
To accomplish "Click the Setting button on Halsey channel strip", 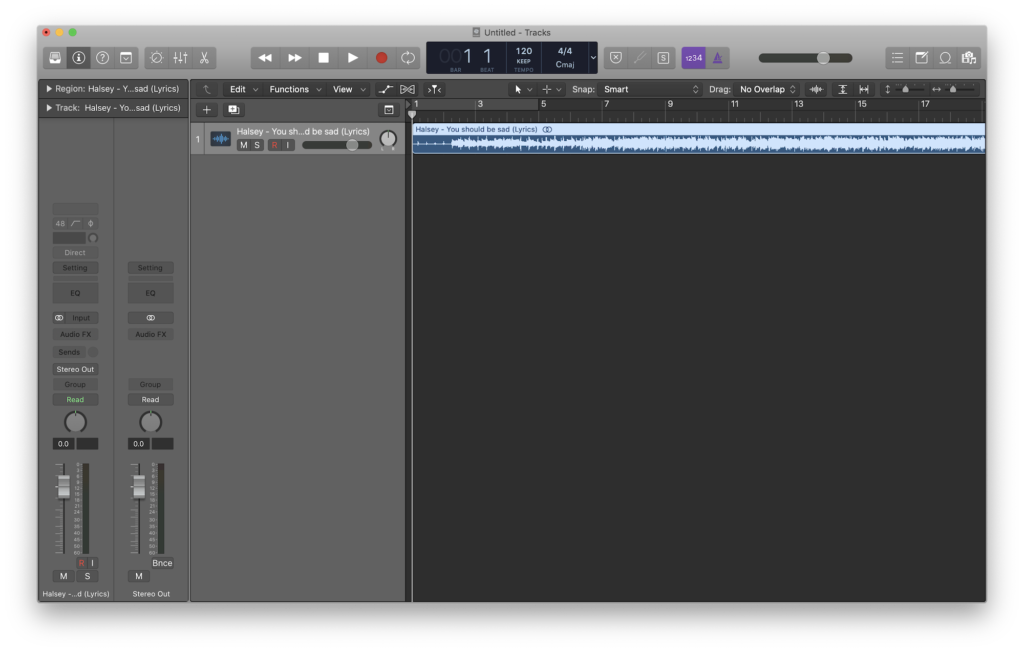I will click(x=75, y=268).
